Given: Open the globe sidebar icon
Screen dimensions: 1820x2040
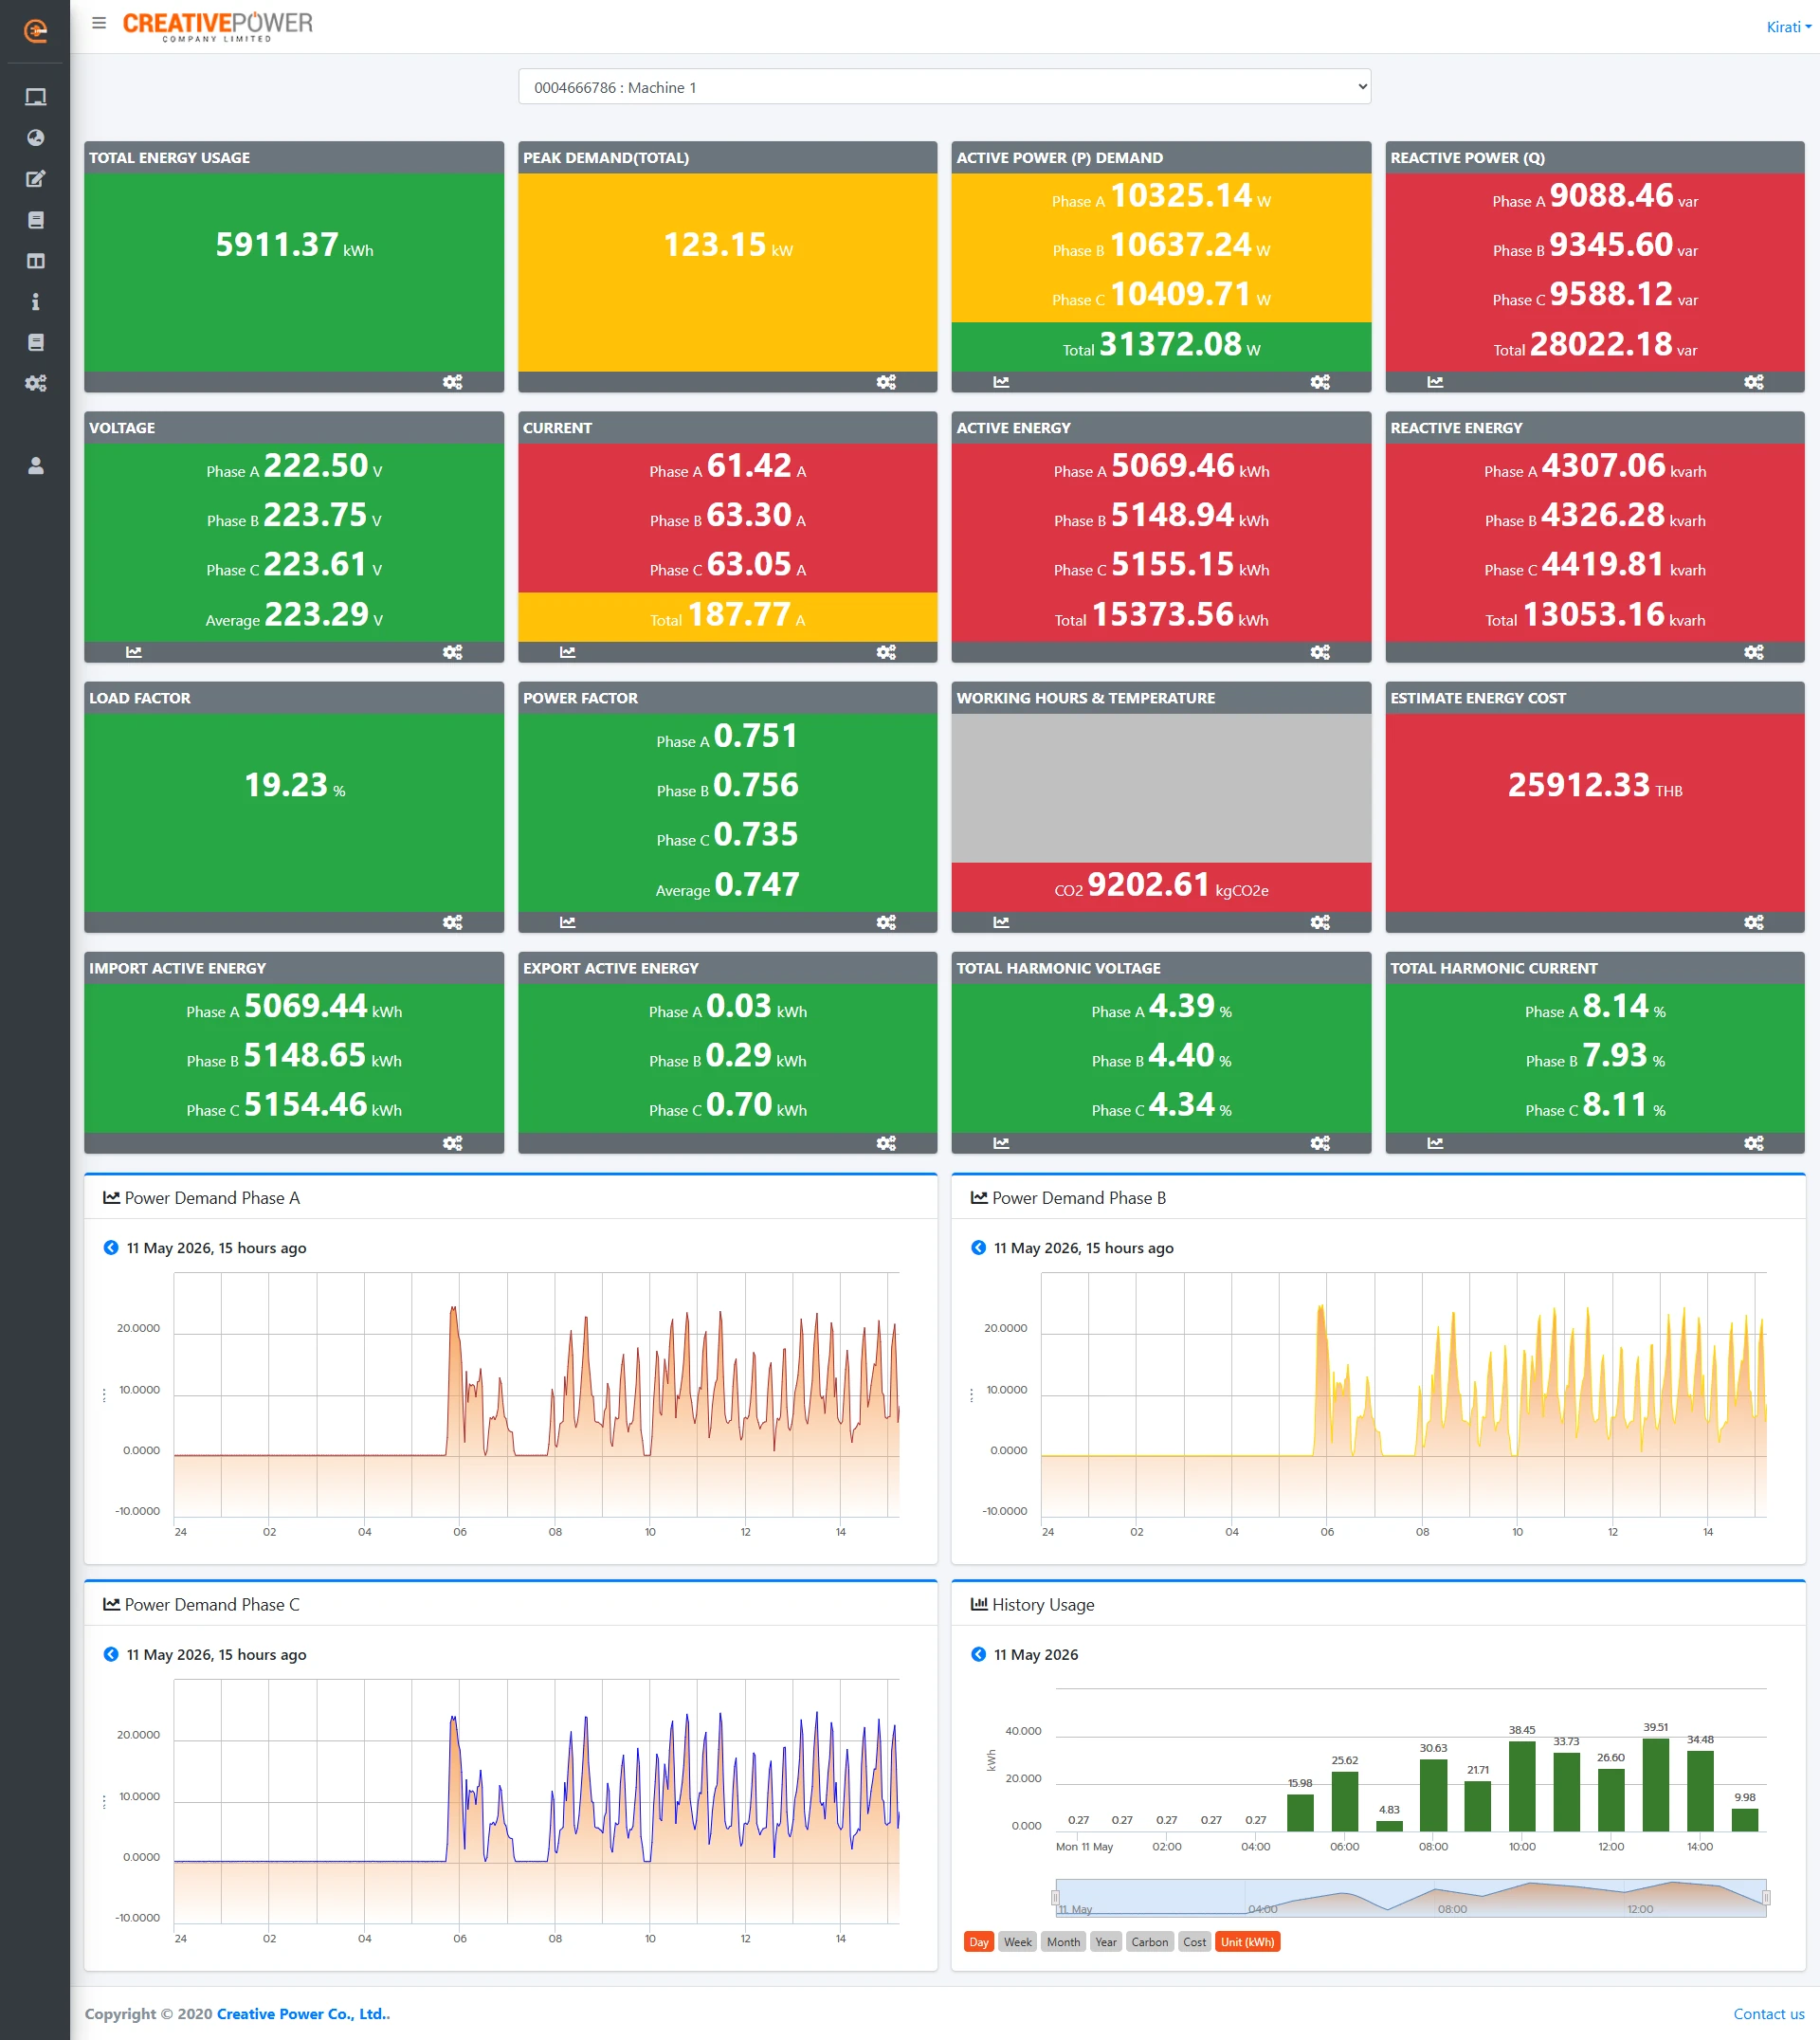Looking at the screenshot, I should (x=36, y=138).
